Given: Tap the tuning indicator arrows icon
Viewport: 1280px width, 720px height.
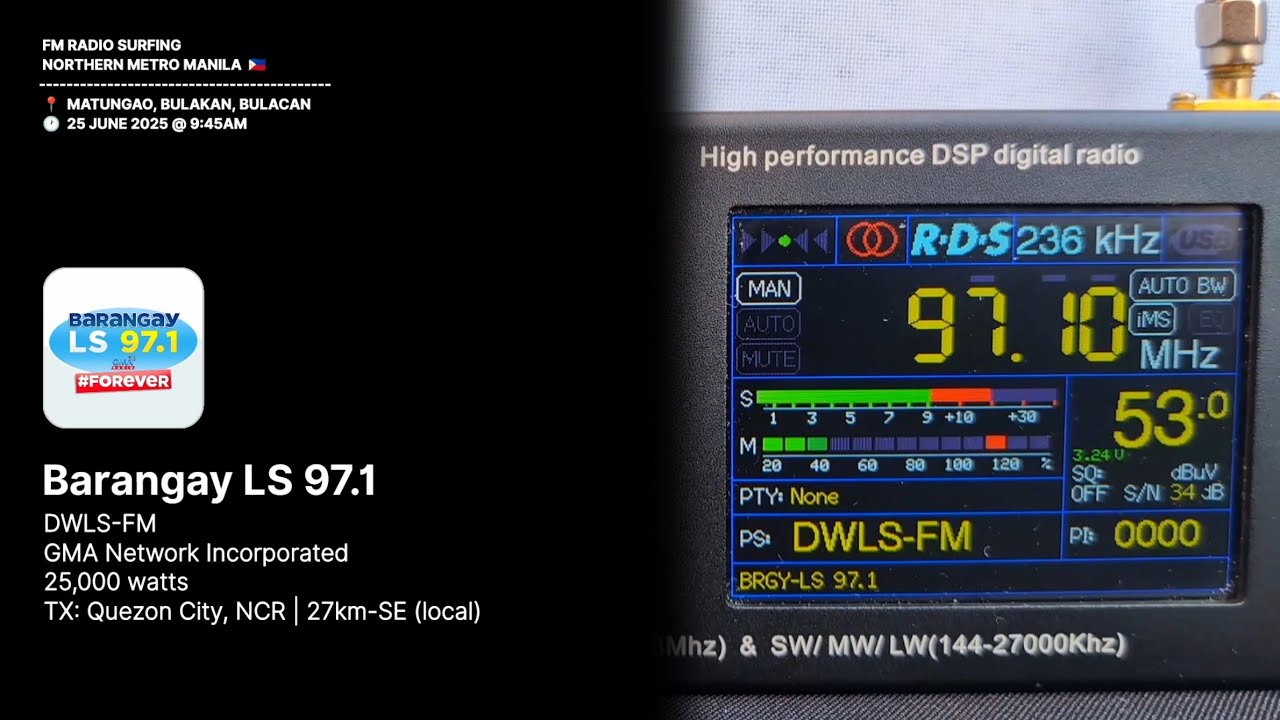Looking at the screenshot, I should click(784, 241).
